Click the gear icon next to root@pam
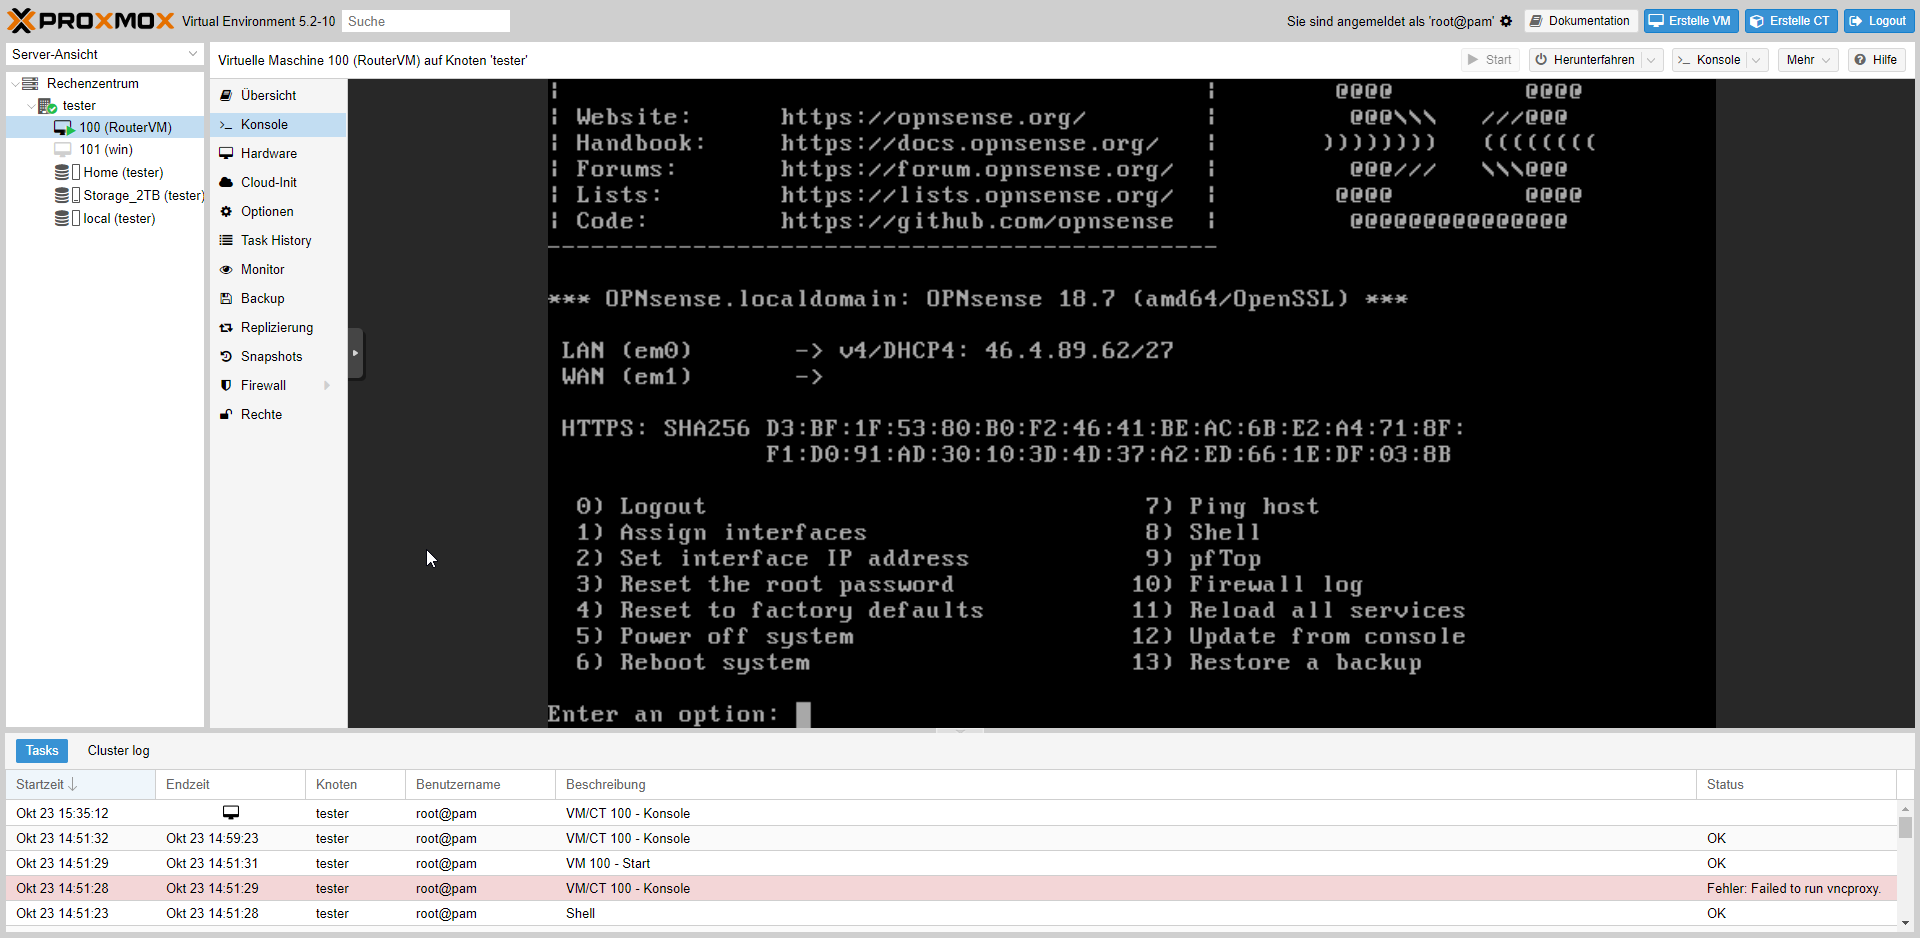1920x938 pixels. 1506,21
